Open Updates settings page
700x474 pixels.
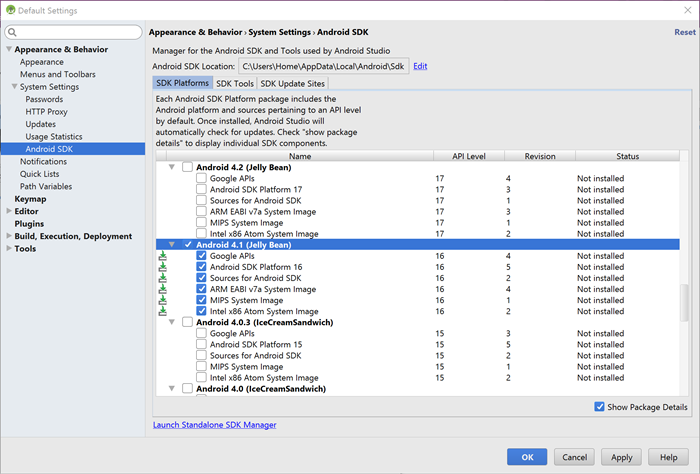[x=41, y=124]
